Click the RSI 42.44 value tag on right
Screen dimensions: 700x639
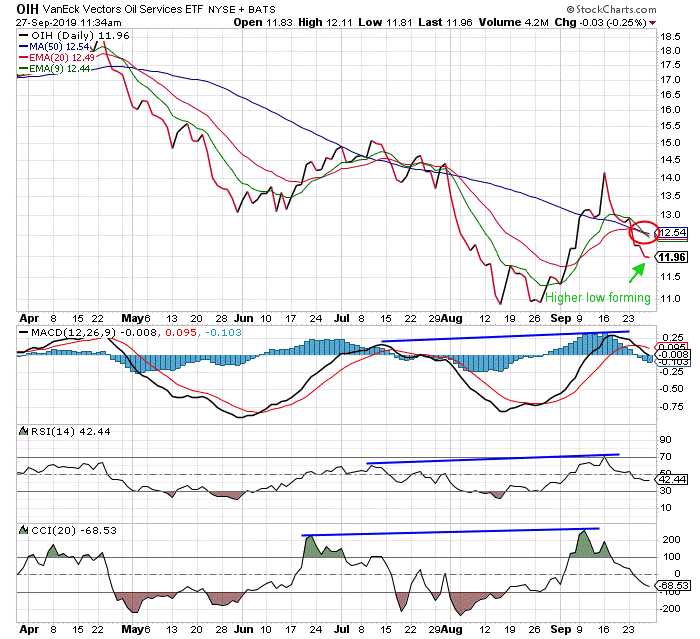click(x=672, y=480)
